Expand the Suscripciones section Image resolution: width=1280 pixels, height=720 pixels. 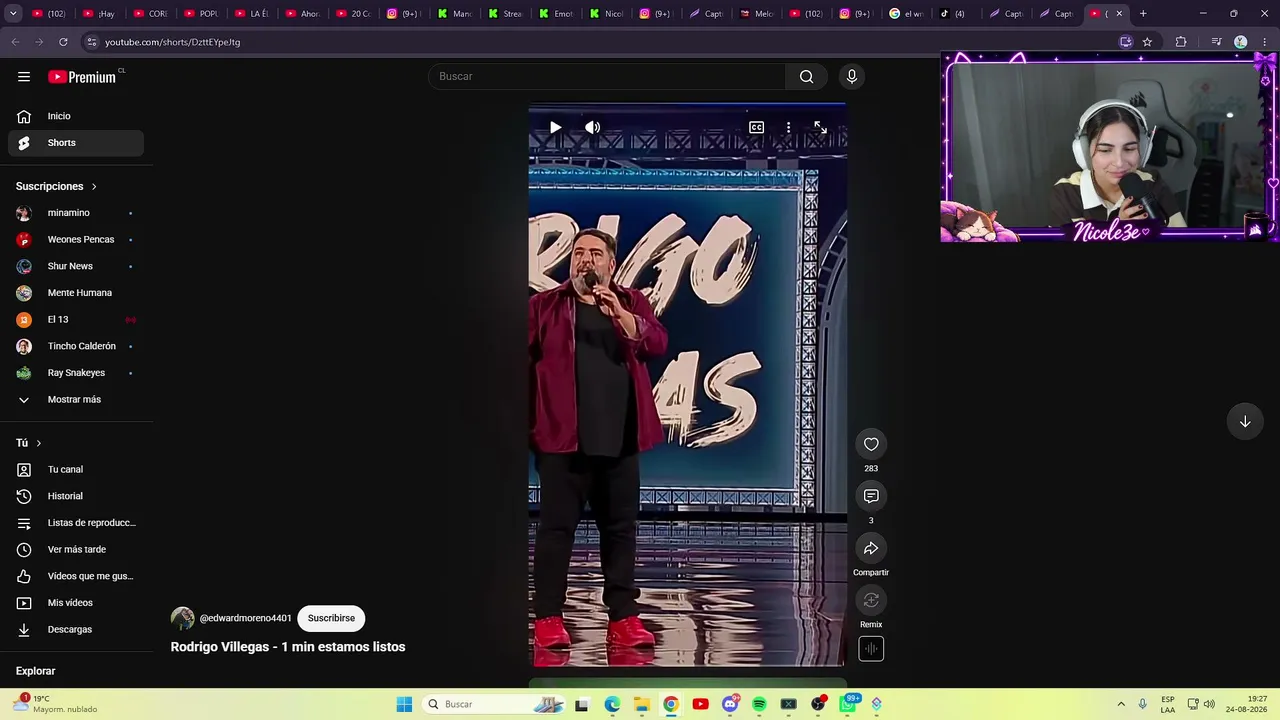click(x=56, y=187)
